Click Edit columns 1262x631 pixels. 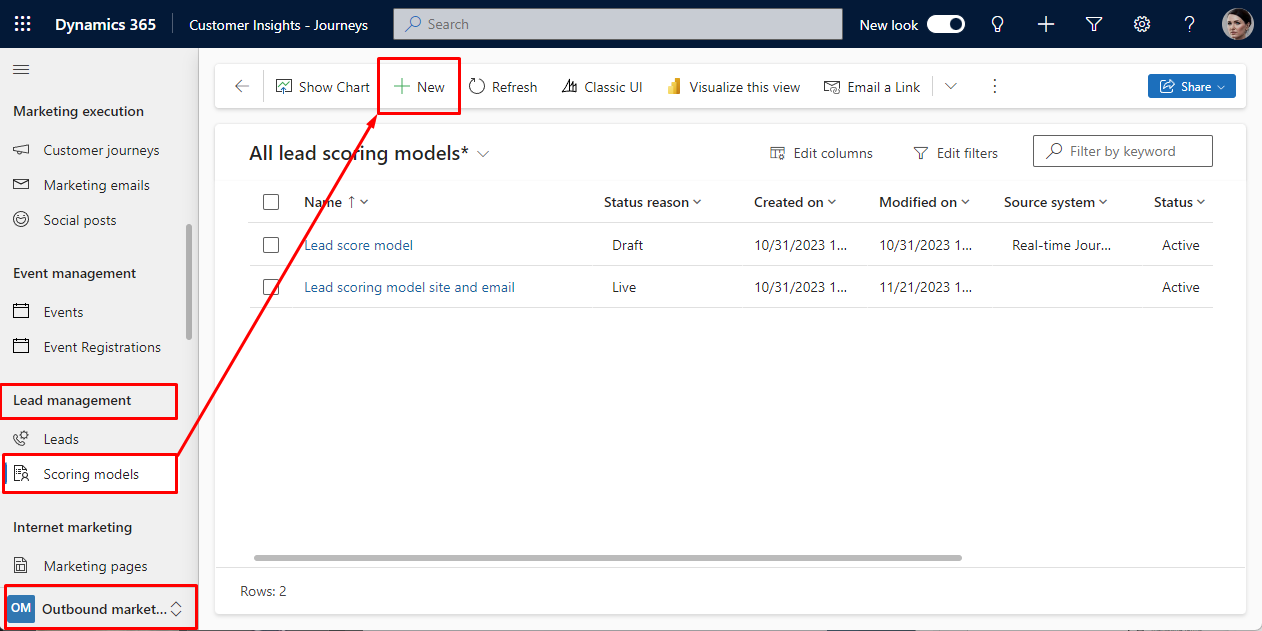click(822, 153)
